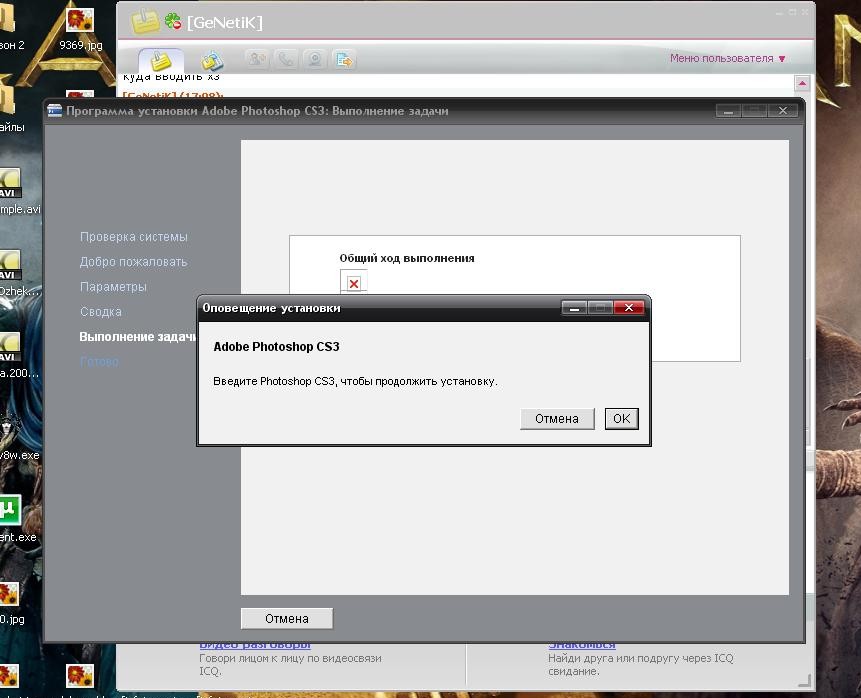Click the Выполнение задачи step in the installer sidebar
This screenshot has height=698, width=861.
[x=138, y=336]
